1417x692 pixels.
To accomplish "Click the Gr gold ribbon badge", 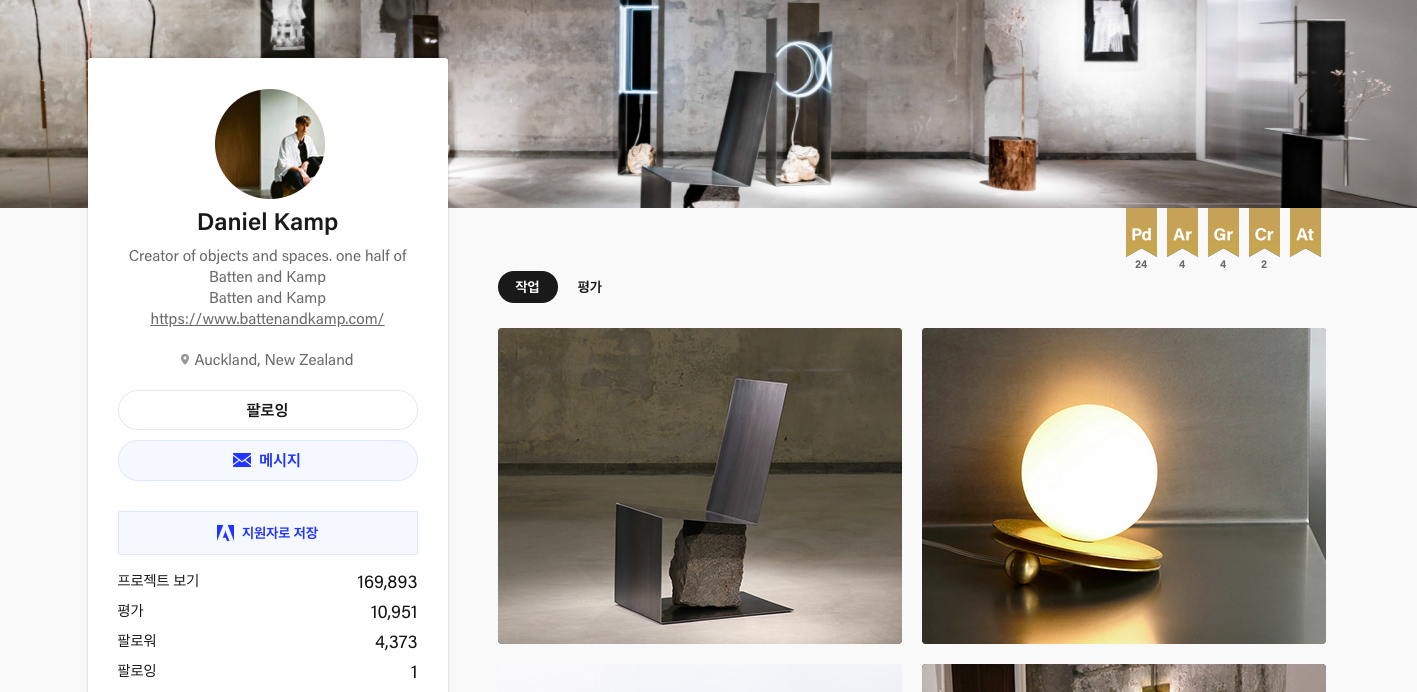I will [1223, 232].
